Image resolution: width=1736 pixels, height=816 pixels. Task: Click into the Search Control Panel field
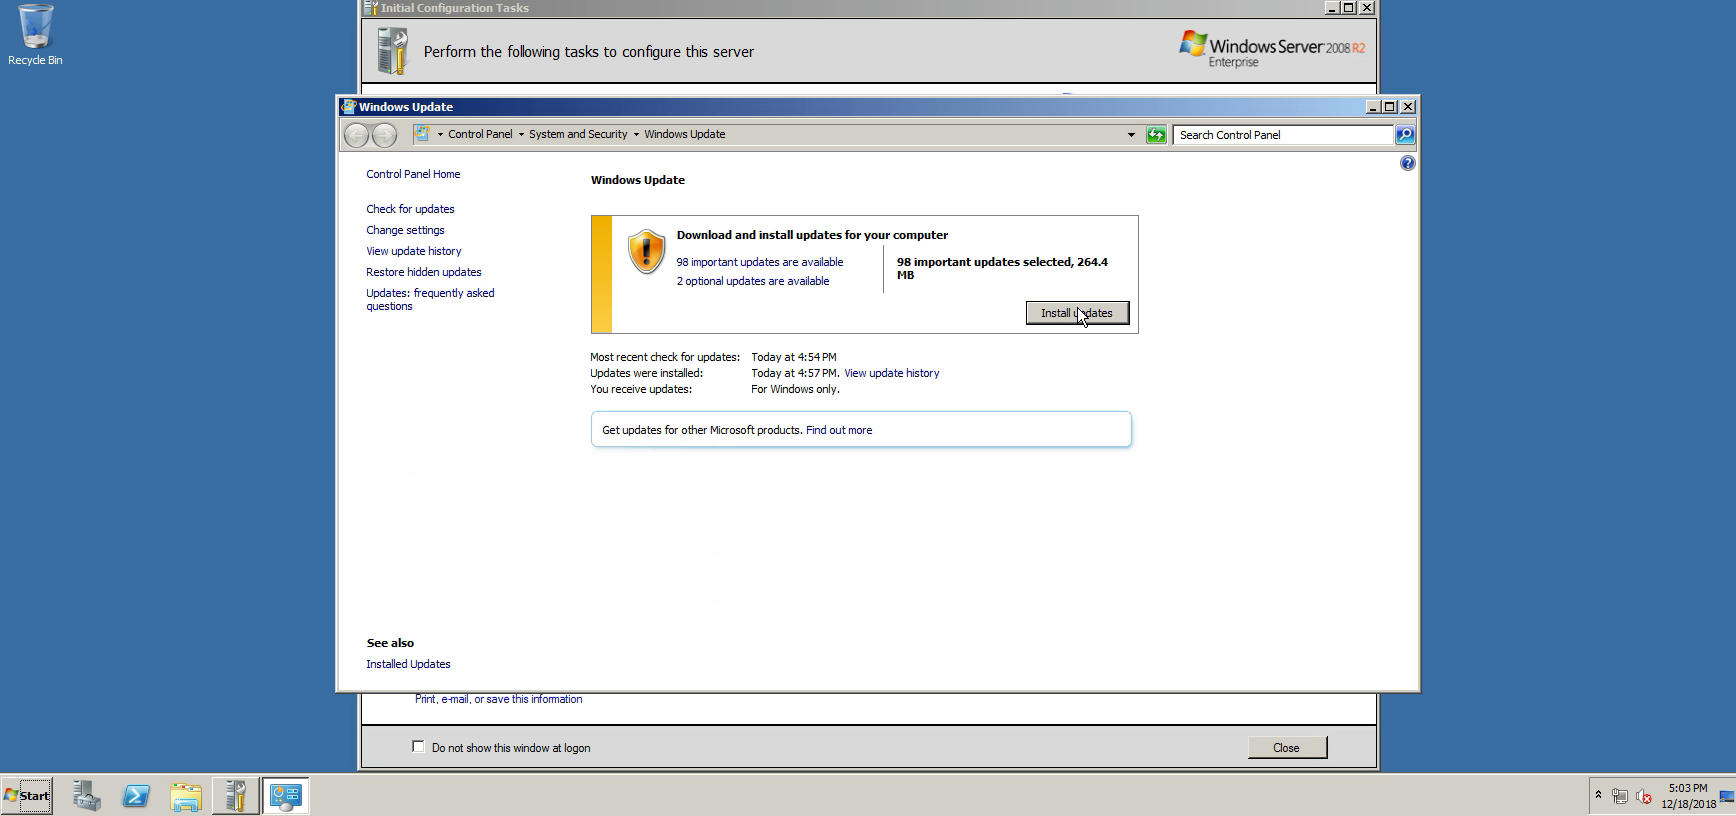click(1283, 135)
